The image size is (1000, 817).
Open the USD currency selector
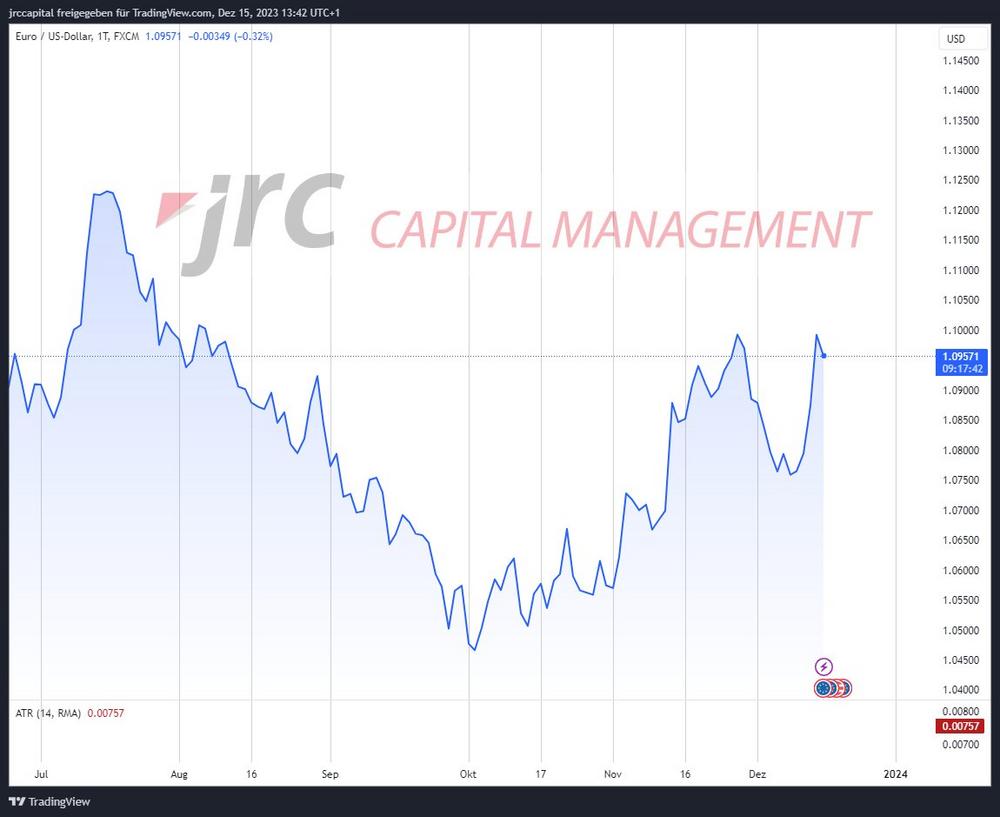pyautogui.click(x=955, y=39)
